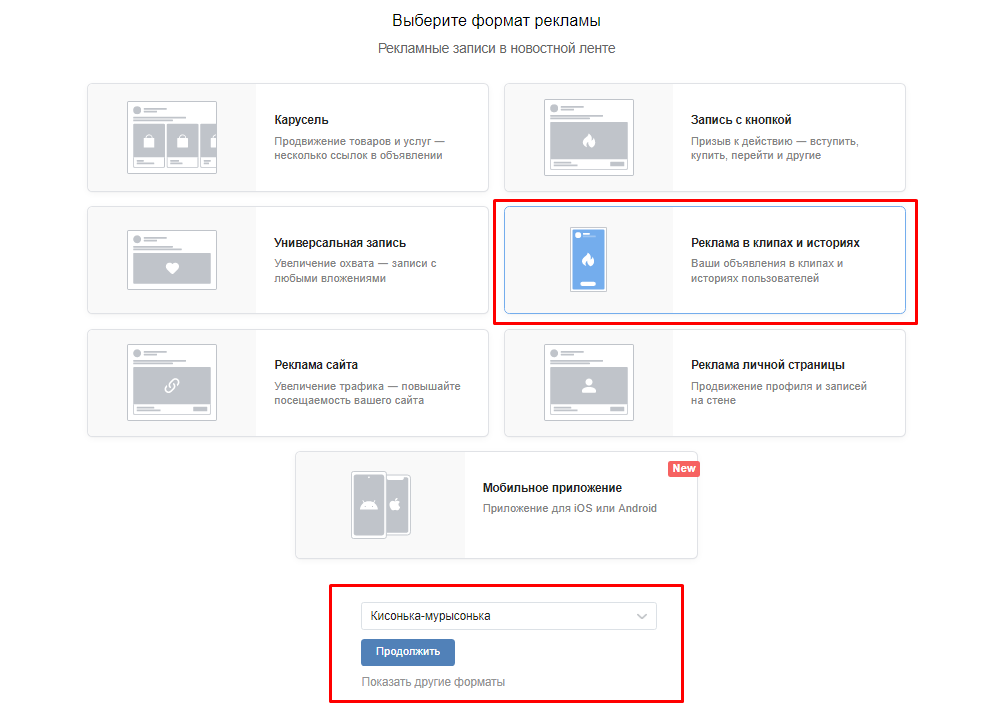
Task: Click description 'Призыв к действию — вступить'
Action: pos(774,141)
